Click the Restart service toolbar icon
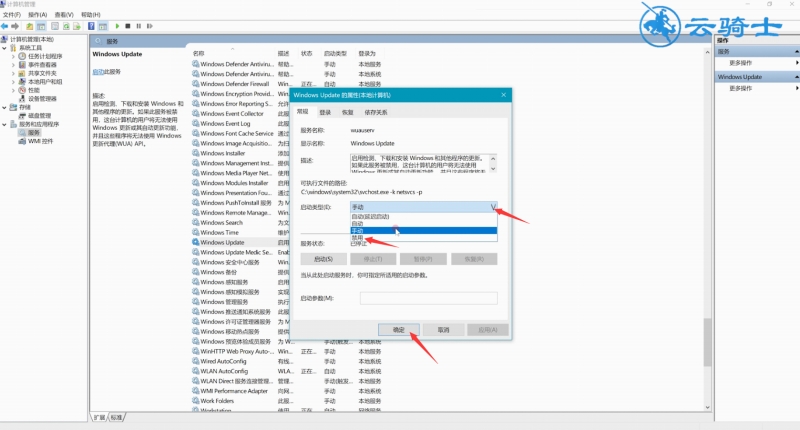 pyautogui.click(x=149, y=26)
